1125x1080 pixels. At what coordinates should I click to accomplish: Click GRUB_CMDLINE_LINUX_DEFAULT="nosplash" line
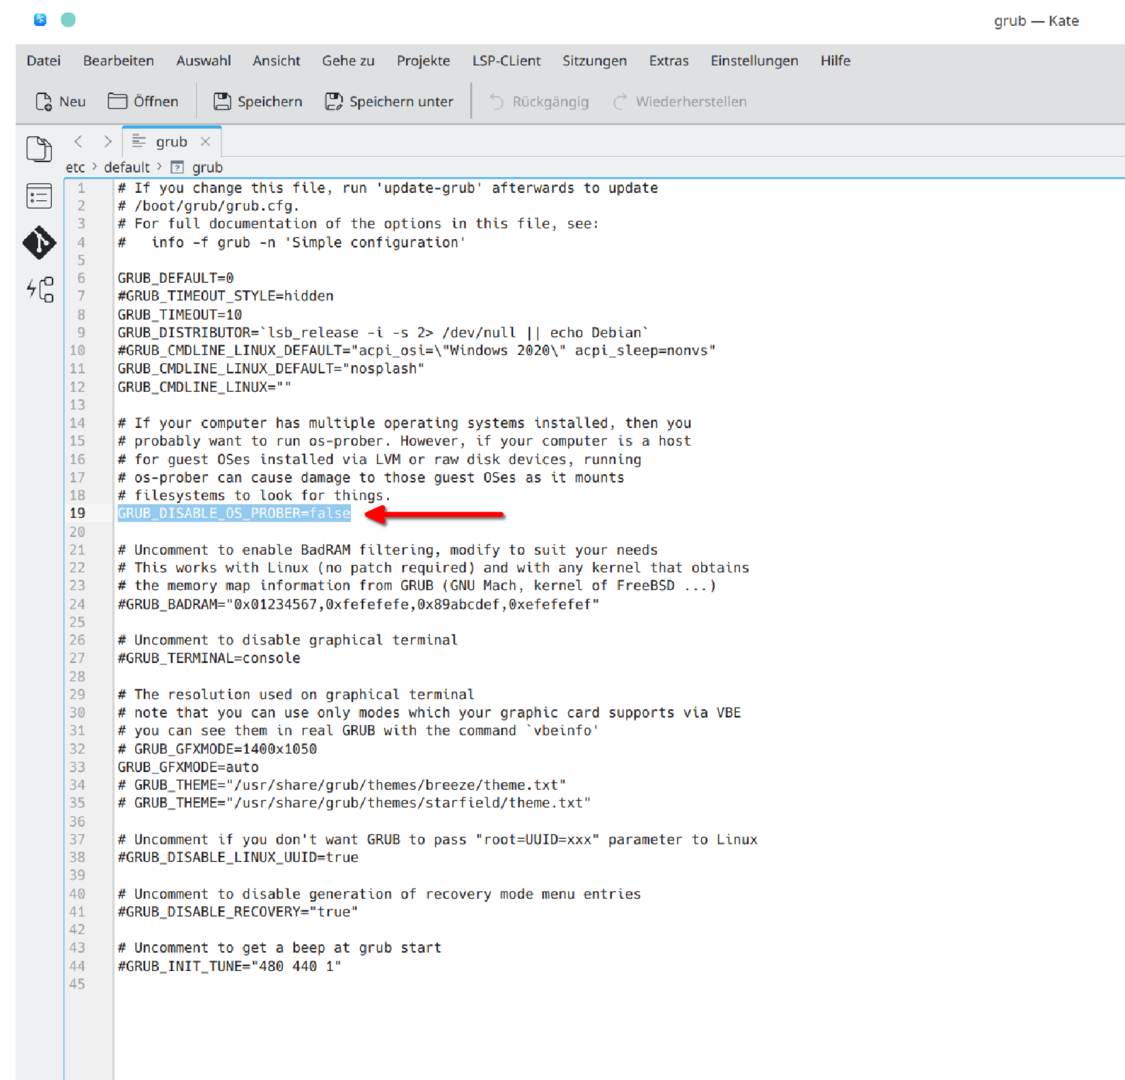coord(271,369)
